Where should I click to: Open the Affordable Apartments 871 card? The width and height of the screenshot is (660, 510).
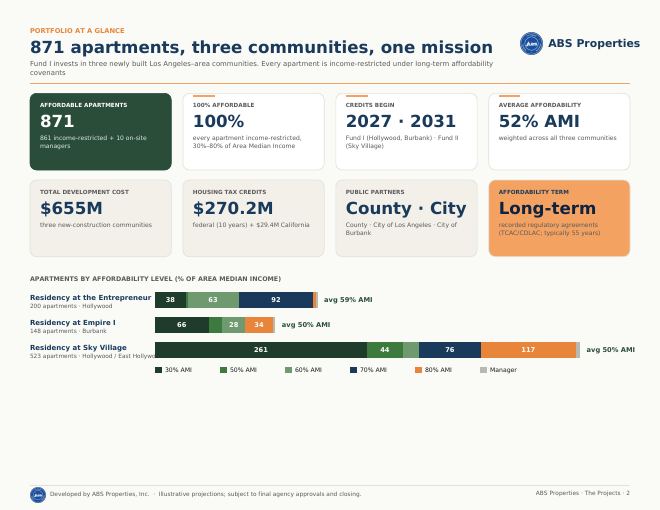tap(101, 132)
